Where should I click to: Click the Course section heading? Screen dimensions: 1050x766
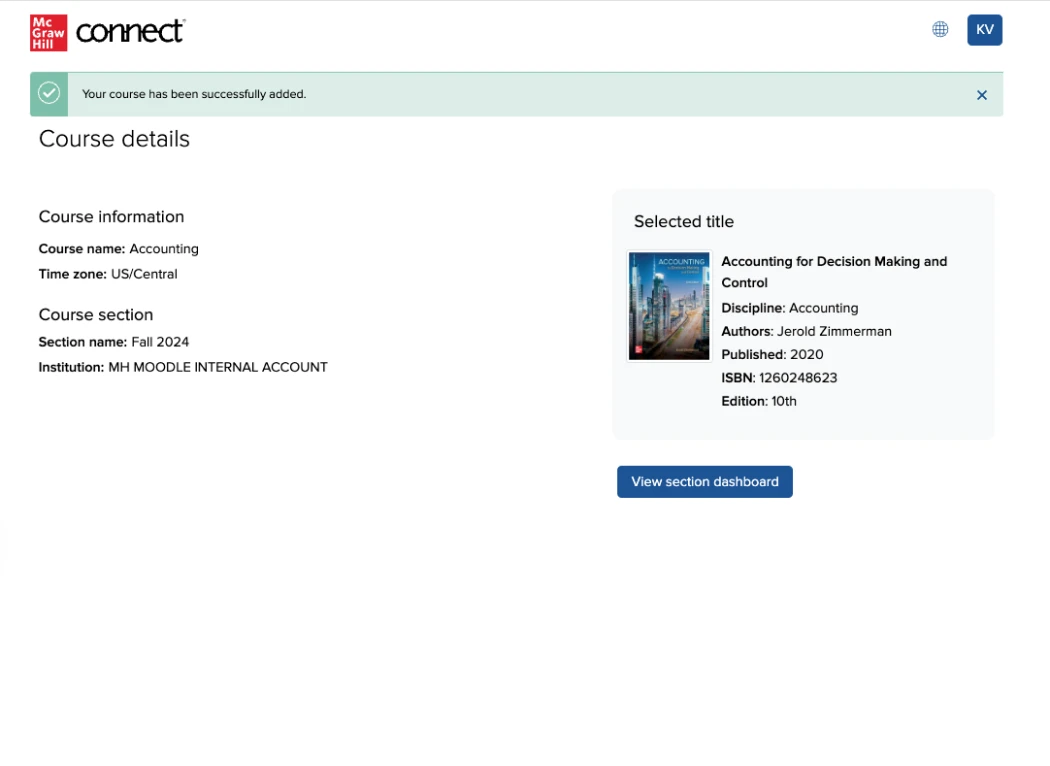pyautogui.click(x=96, y=314)
